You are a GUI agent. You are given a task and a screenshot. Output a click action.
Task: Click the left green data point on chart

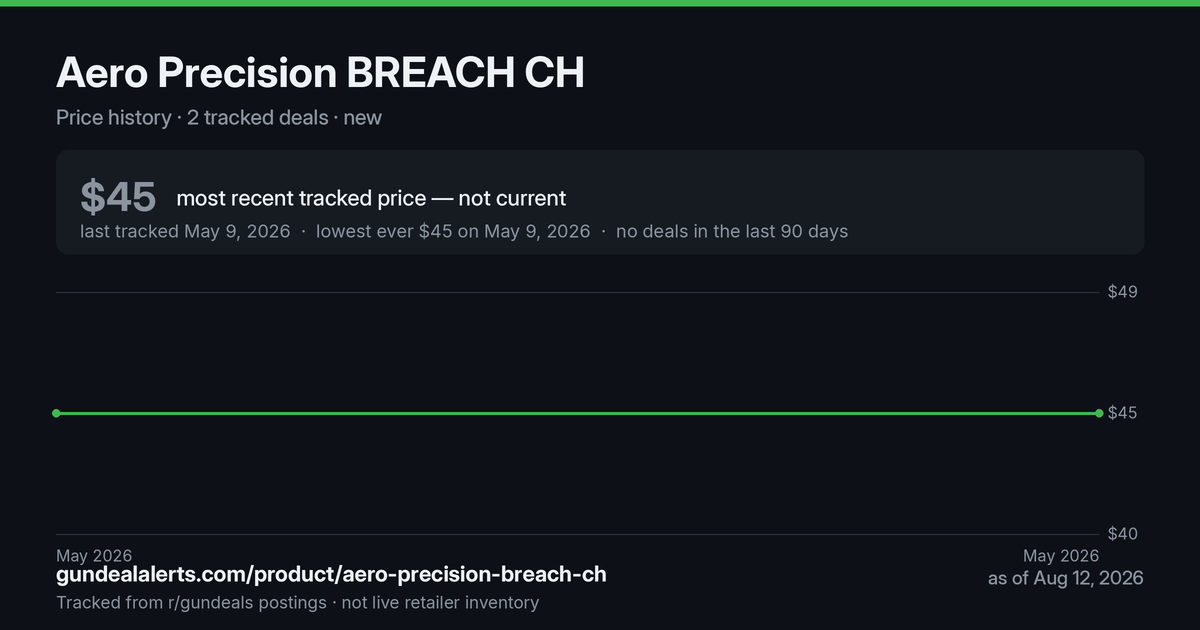pos(56,413)
